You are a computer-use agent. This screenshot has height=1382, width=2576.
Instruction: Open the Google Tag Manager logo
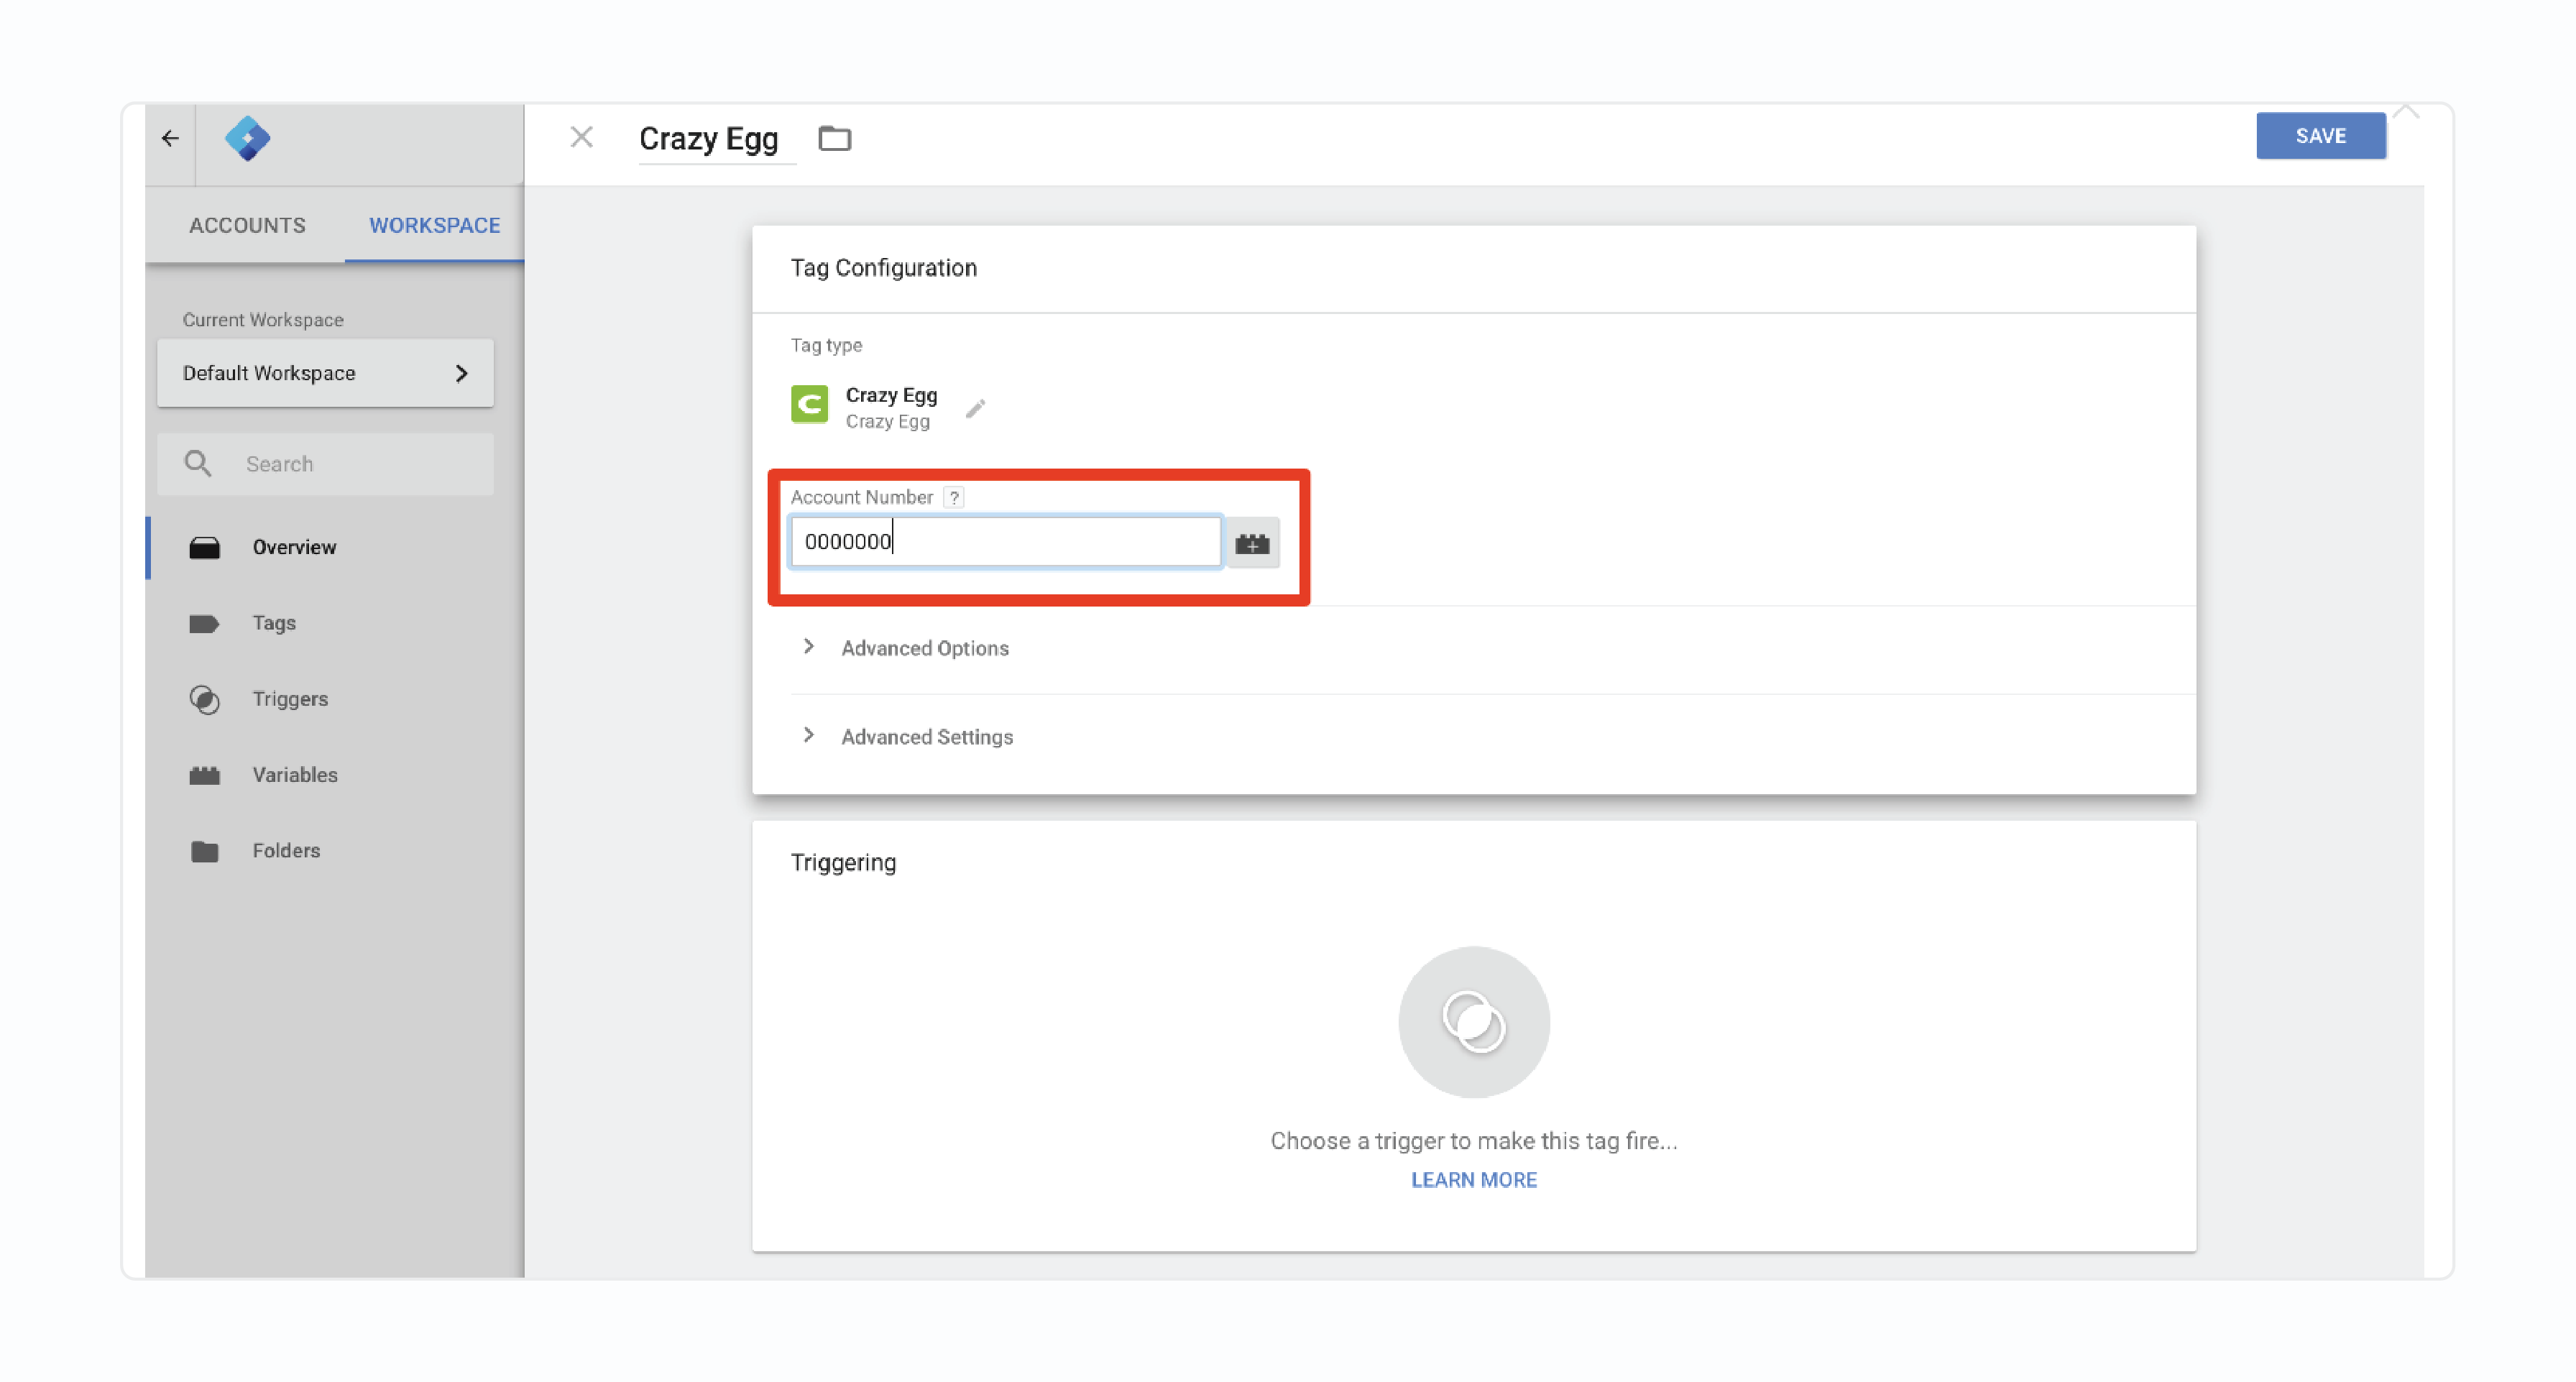click(247, 139)
